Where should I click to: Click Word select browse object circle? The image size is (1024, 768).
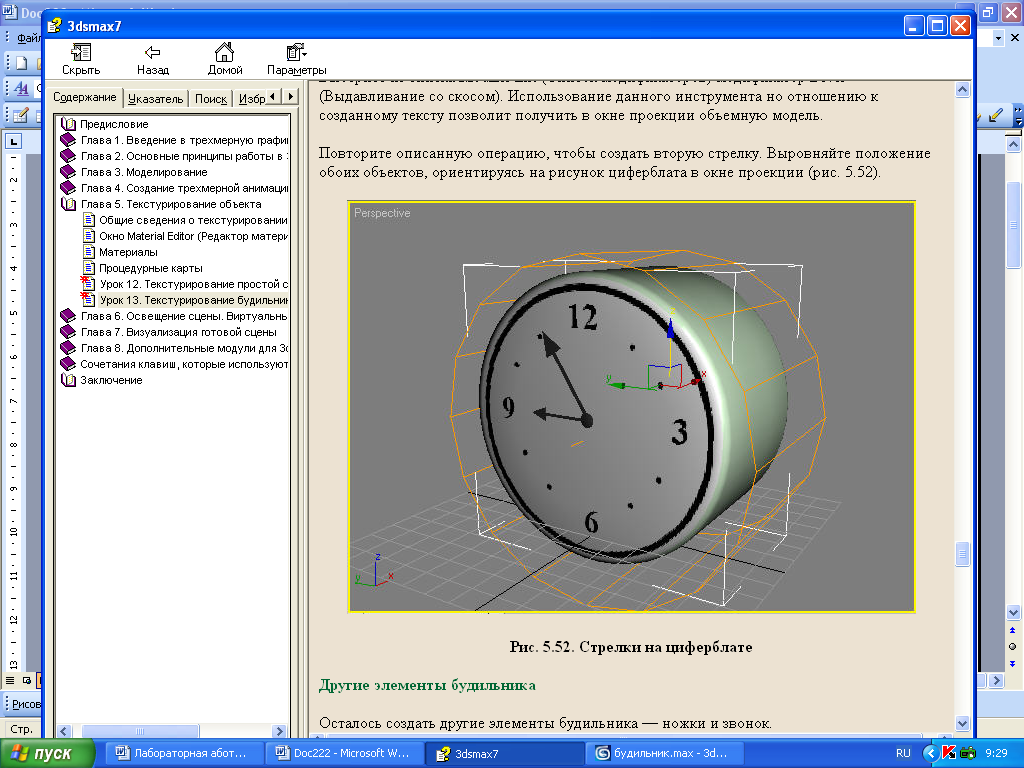click(x=1012, y=647)
